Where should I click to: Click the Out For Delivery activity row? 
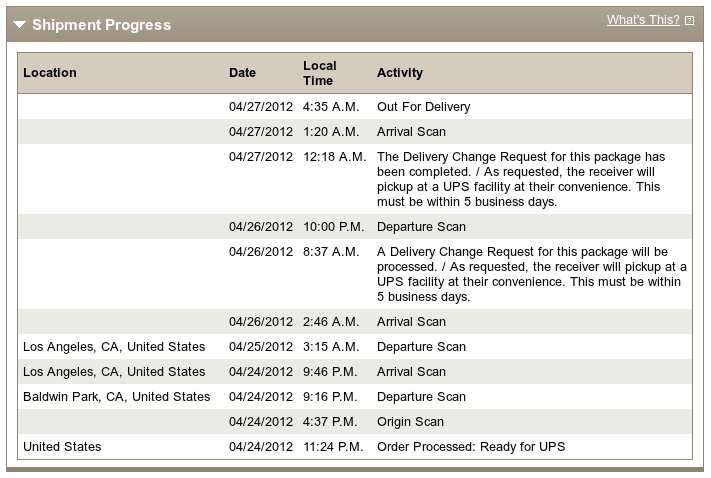click(x=355, y=107)
